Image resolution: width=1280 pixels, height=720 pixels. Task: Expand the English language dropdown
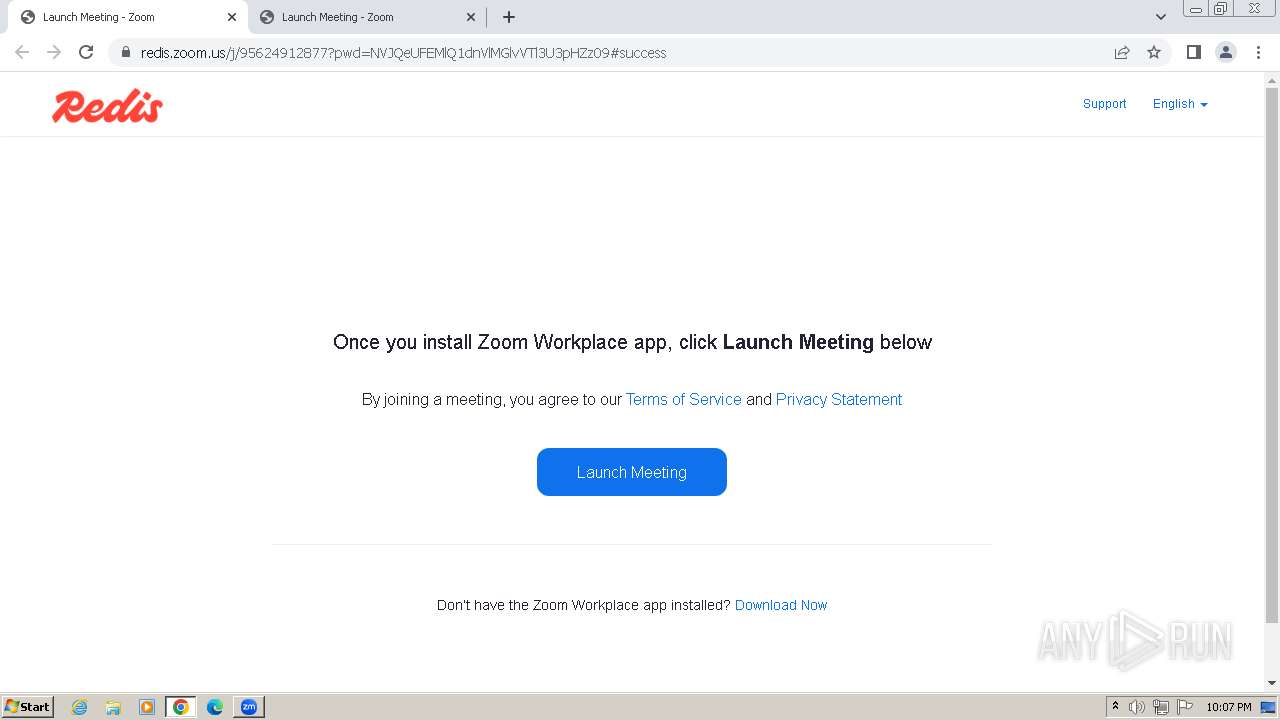click(1180, 104)
